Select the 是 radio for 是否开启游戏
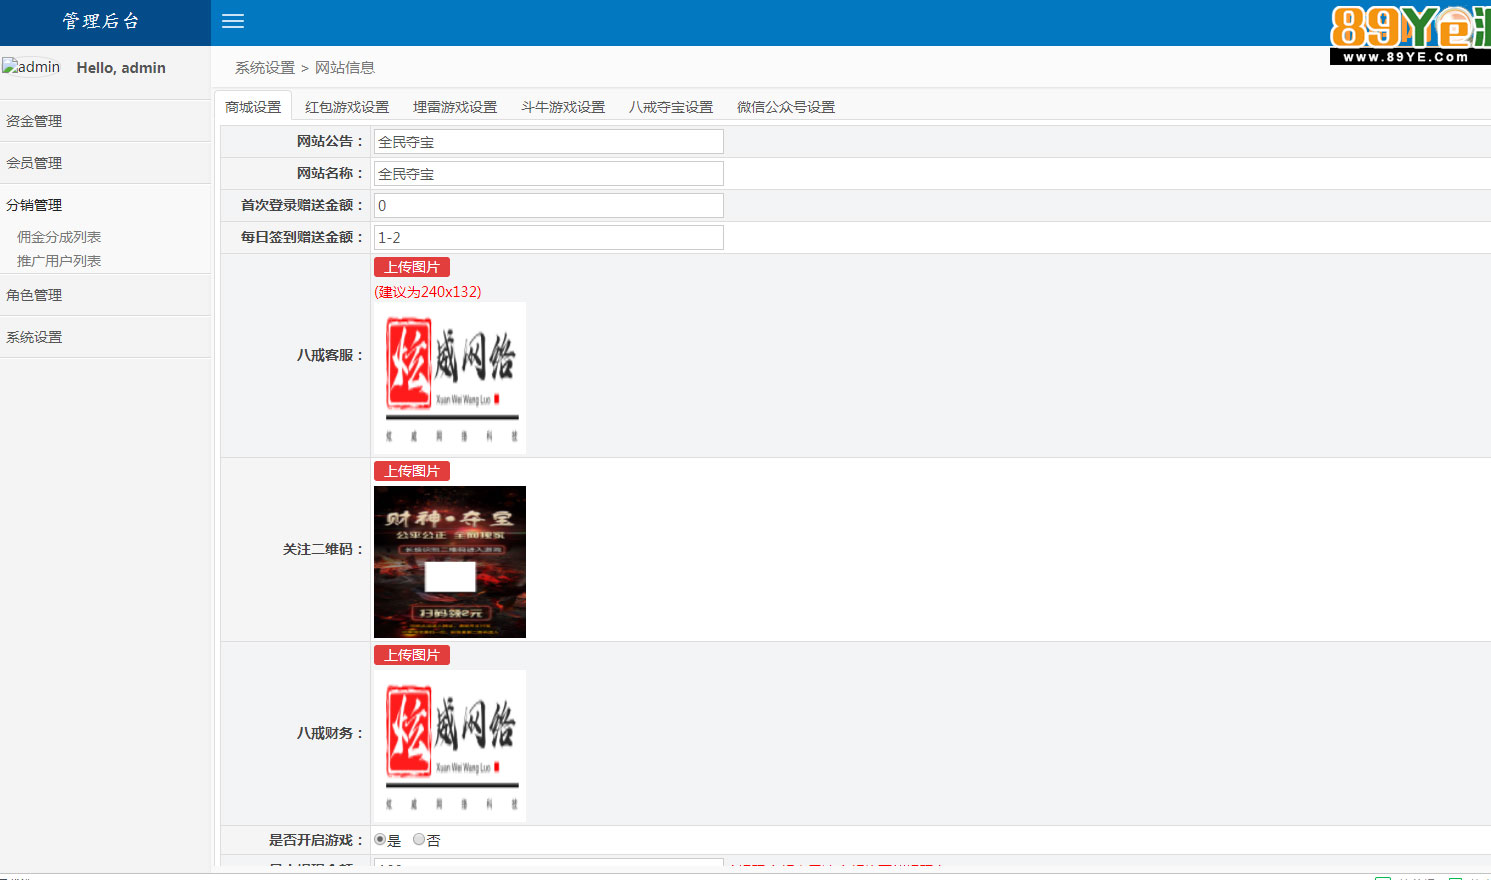 click(x=380, y=840)
